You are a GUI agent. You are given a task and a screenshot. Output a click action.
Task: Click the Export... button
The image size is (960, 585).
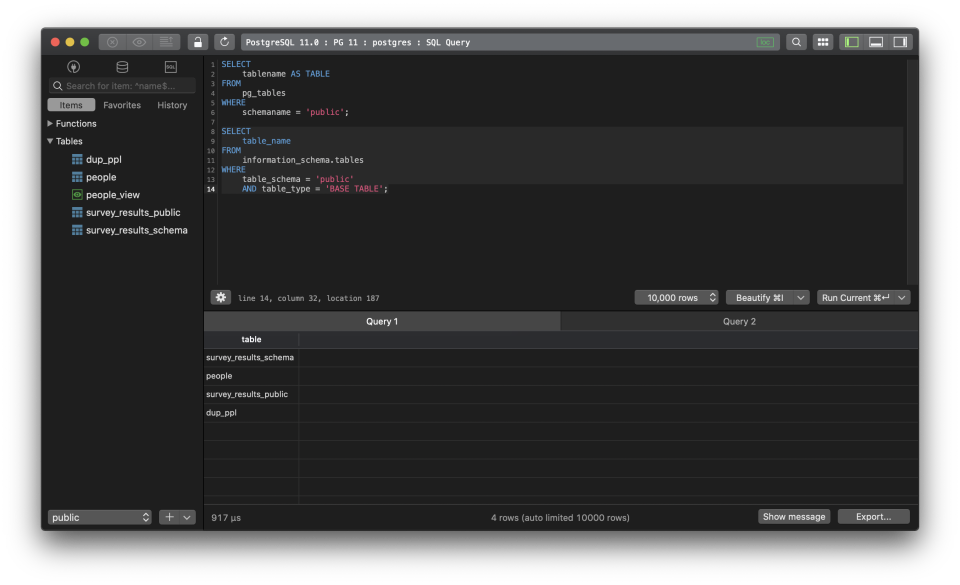[873, 516]
